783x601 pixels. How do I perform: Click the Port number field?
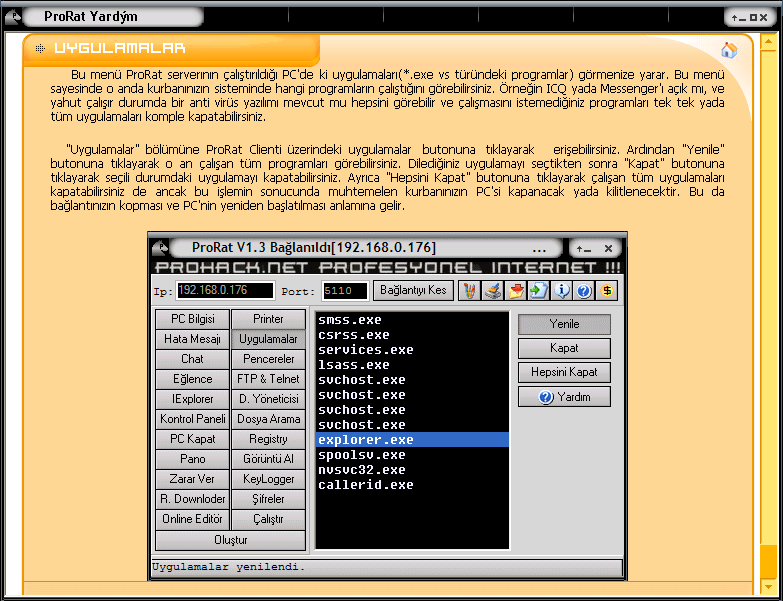click(x=345, y=291)
